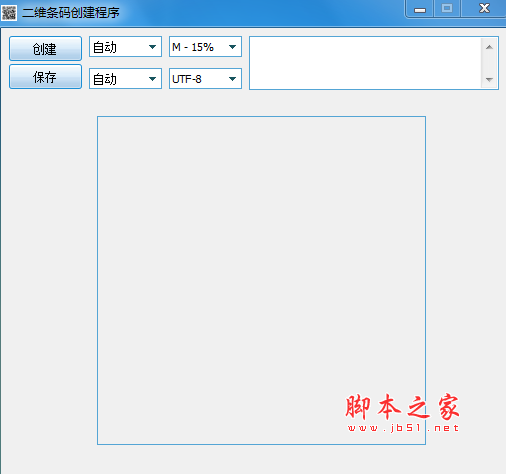Click the text box scroll down arrow
This screenshot has height=474, width=506.
pos(489,79)
